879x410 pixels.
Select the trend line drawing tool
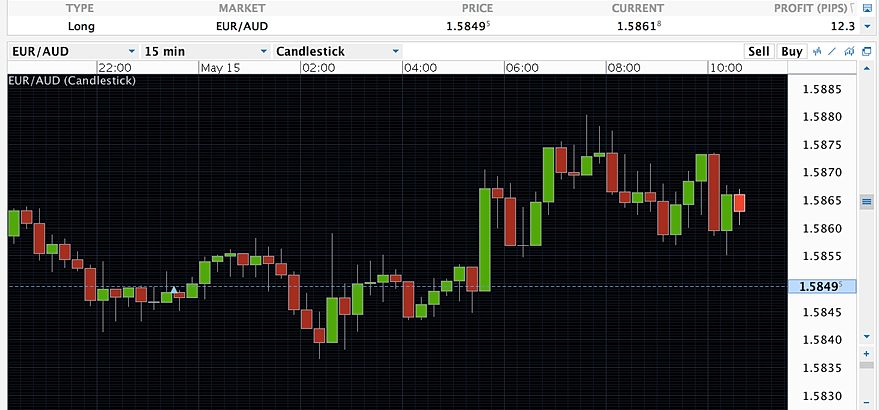[x=832, y=51]
